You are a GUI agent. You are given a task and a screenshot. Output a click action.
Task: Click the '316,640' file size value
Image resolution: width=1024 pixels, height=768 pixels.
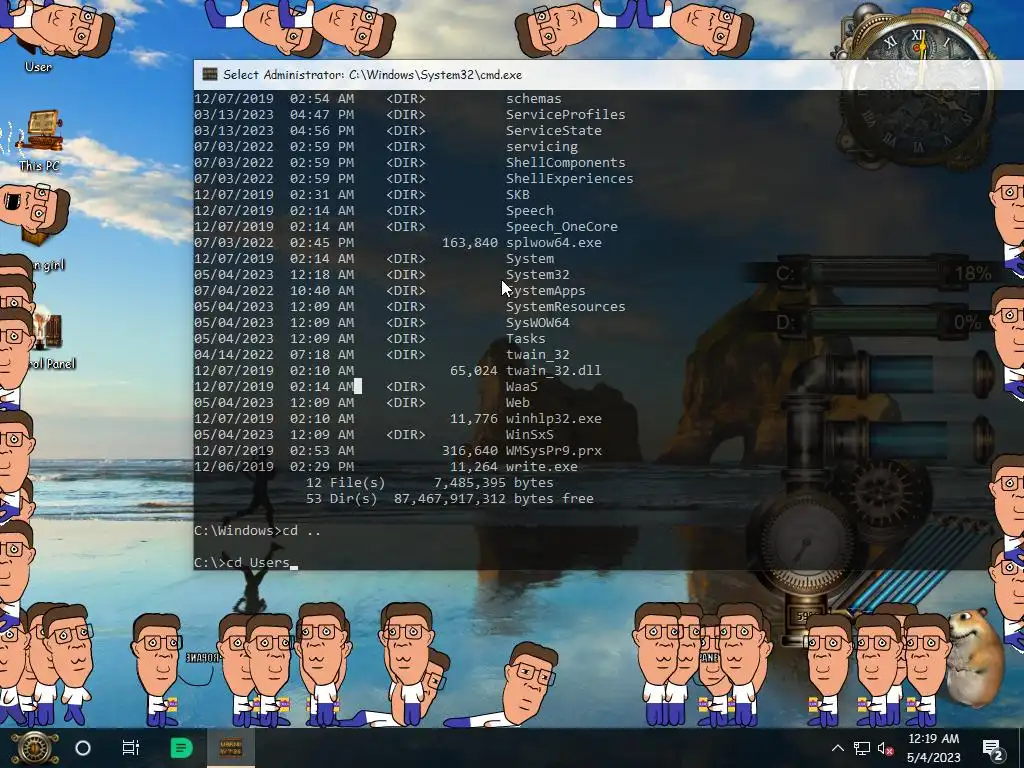pos(470,451)
